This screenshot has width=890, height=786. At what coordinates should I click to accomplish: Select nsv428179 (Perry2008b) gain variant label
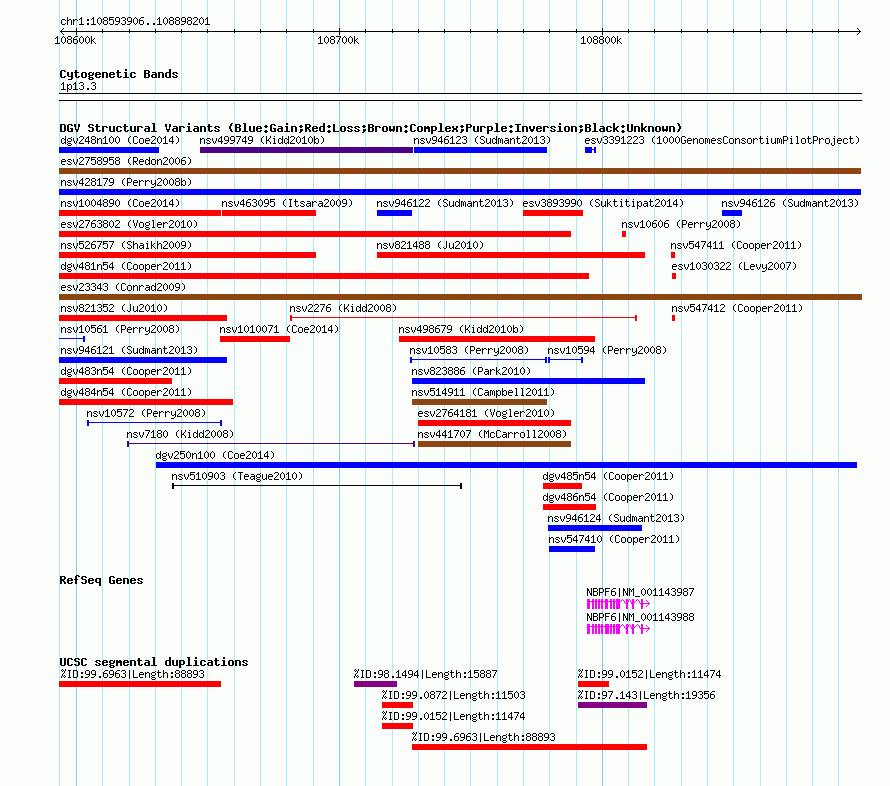[126, 182]
